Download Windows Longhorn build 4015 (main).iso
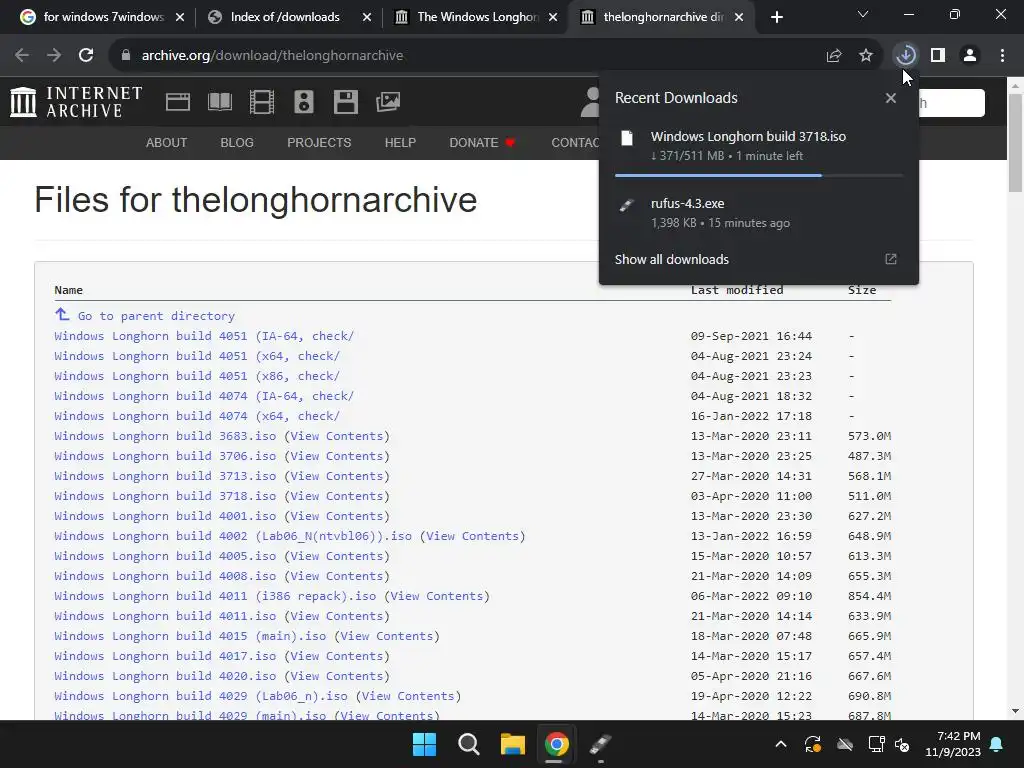The width and height of the screenshot is (1024, 768). click(190, 636)
